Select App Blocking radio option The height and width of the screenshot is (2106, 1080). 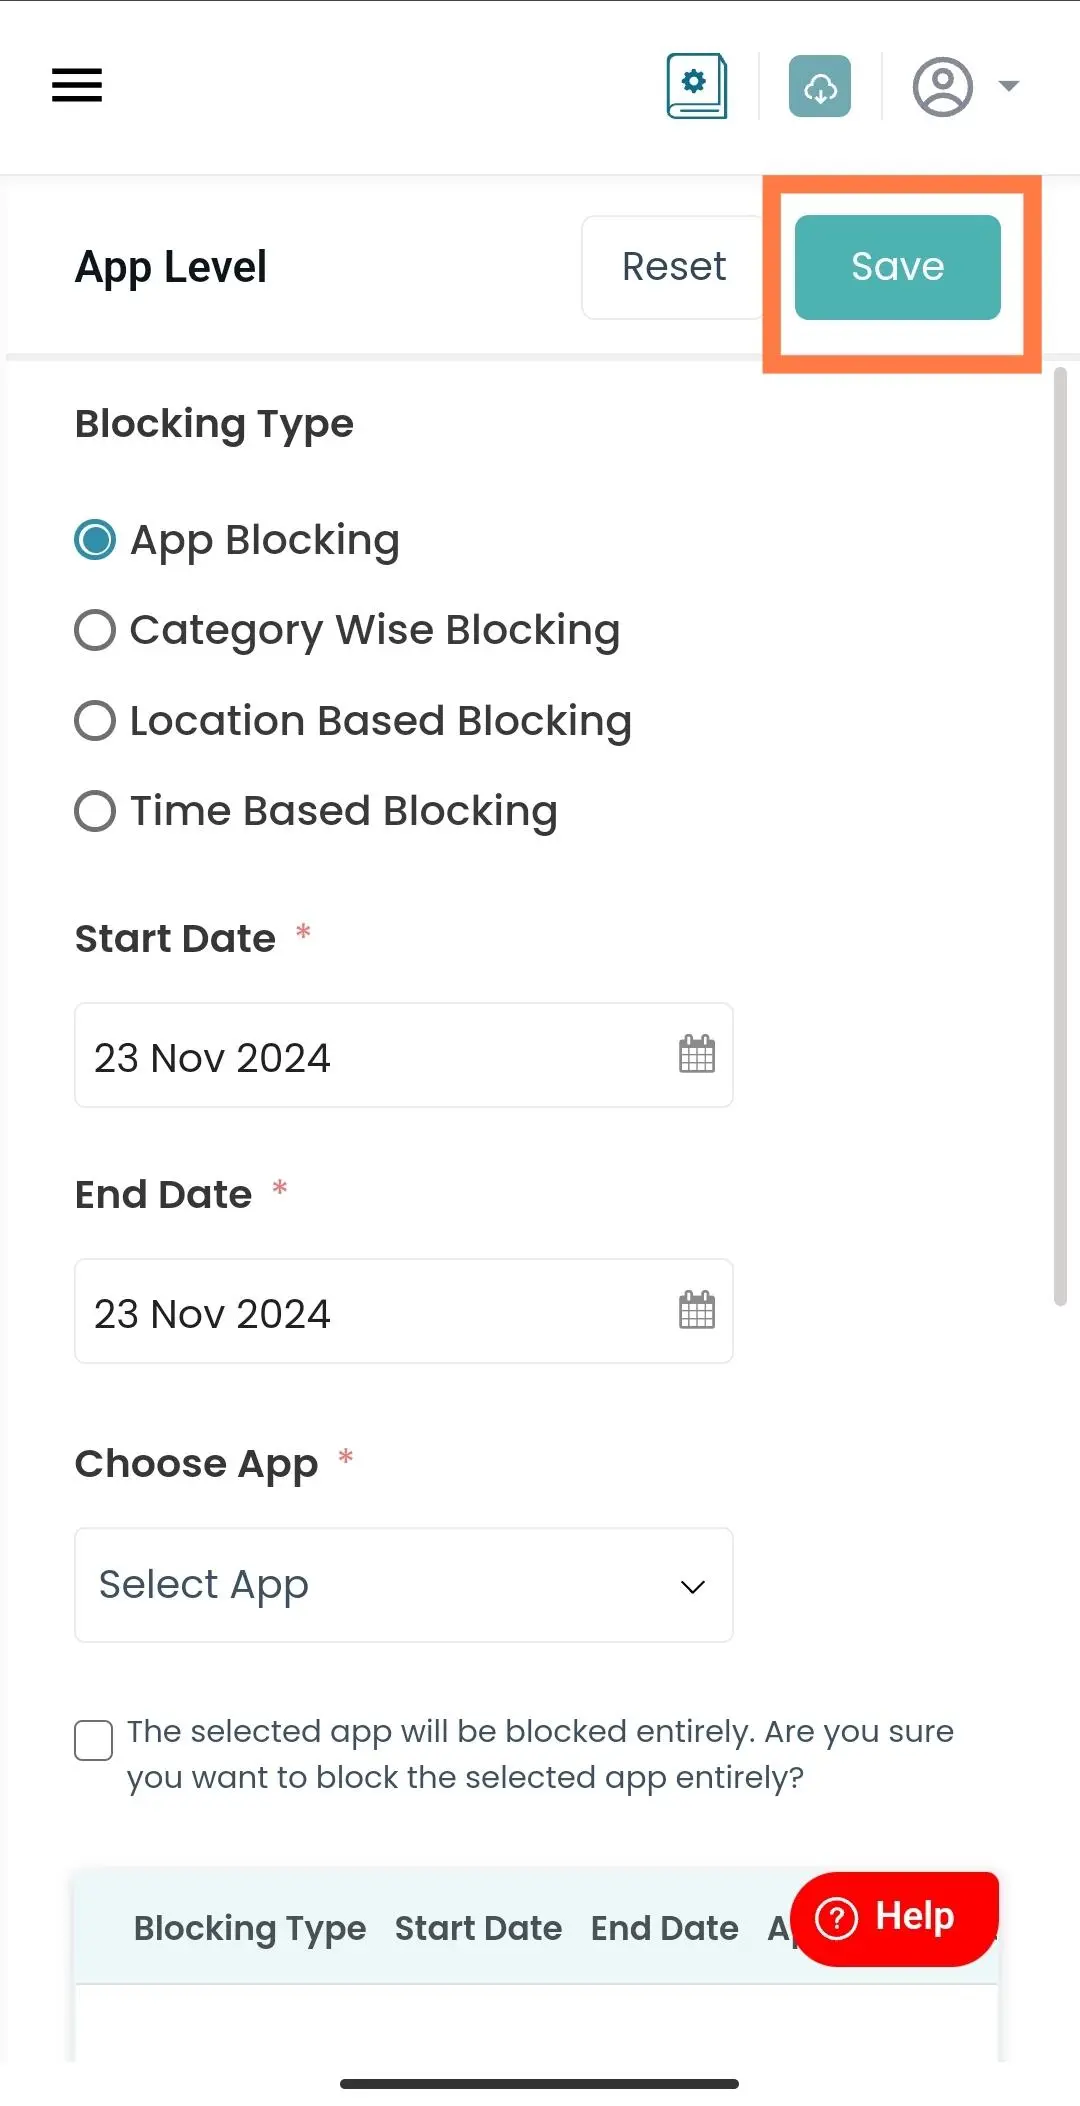[95, 540]
